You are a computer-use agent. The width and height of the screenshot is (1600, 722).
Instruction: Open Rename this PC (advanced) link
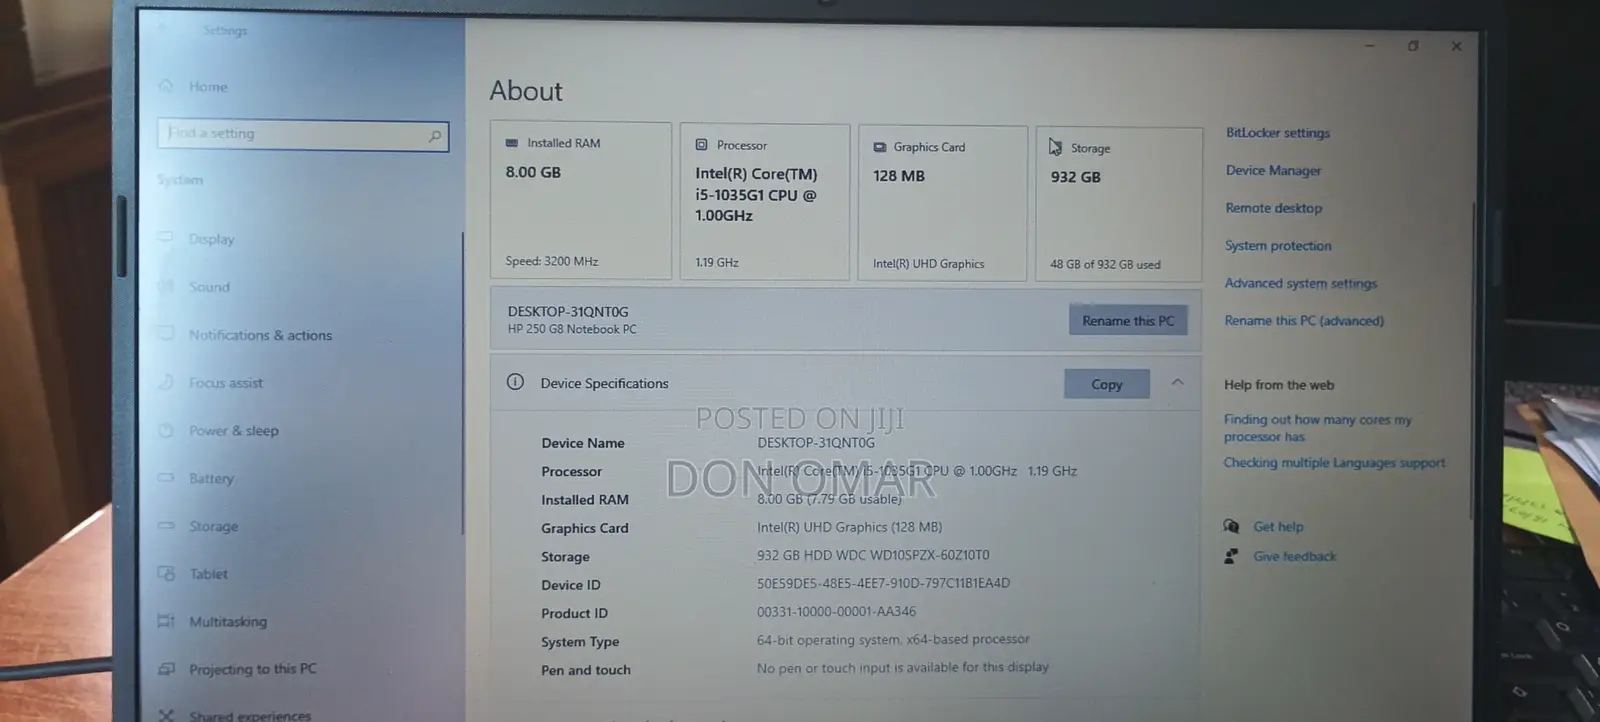1304,321
